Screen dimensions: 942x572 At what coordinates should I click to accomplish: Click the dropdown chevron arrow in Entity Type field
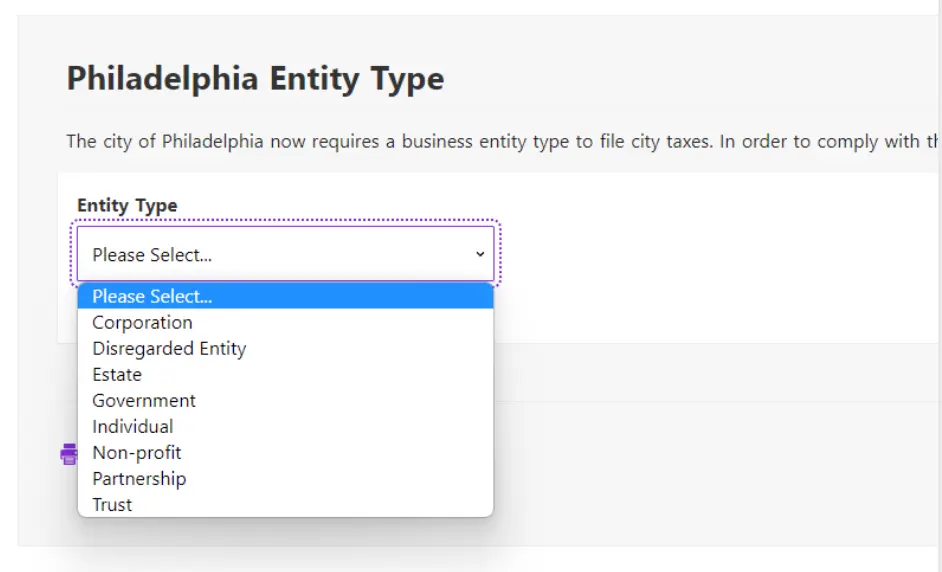[480, 254]
